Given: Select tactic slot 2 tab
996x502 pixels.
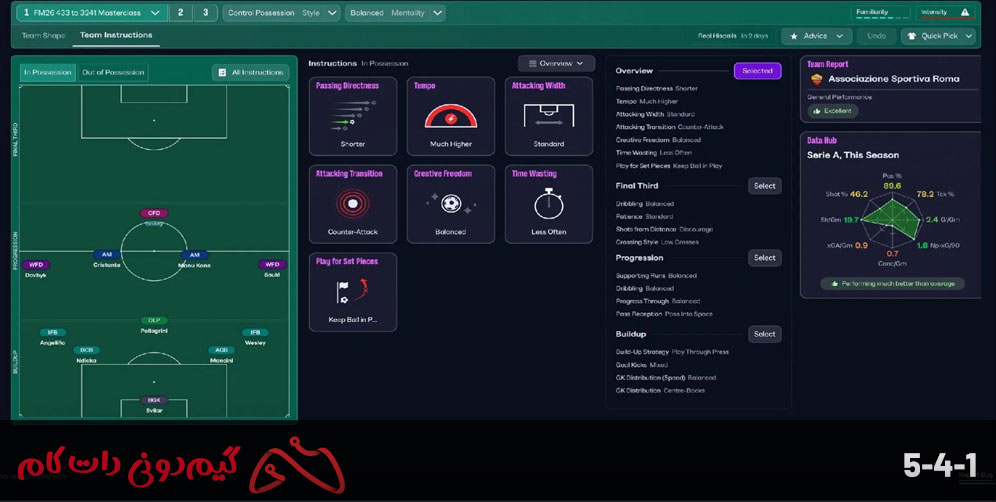Looking at the screenshot, I should [x=180, y=13].
